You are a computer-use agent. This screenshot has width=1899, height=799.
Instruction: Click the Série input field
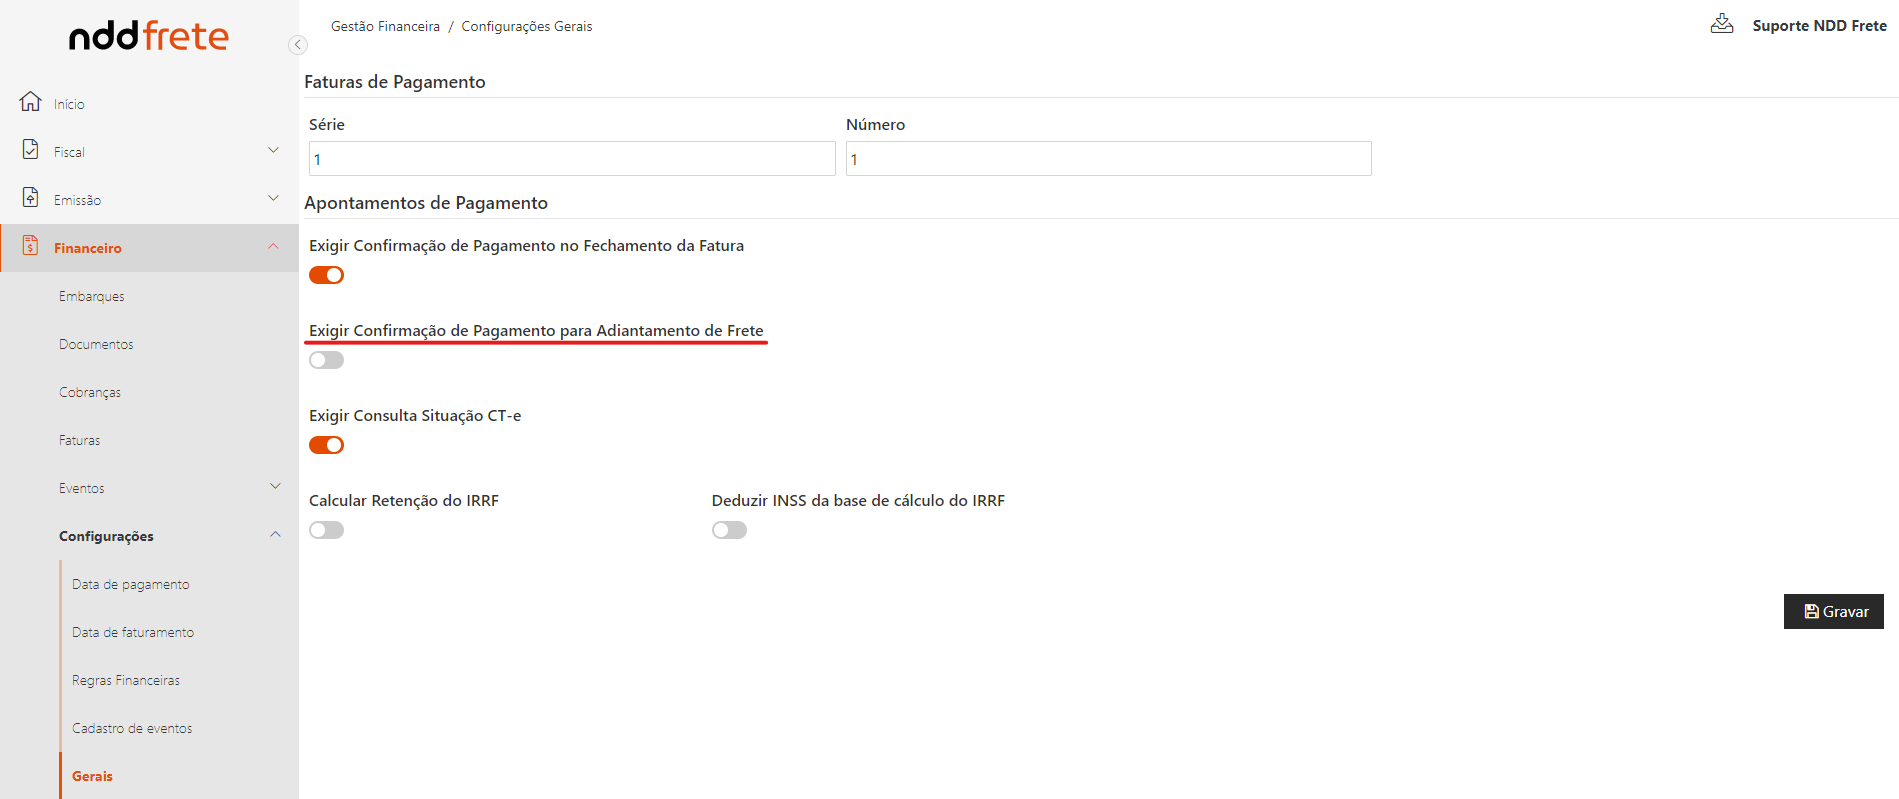pyautogui.click(x=572, y=159)
